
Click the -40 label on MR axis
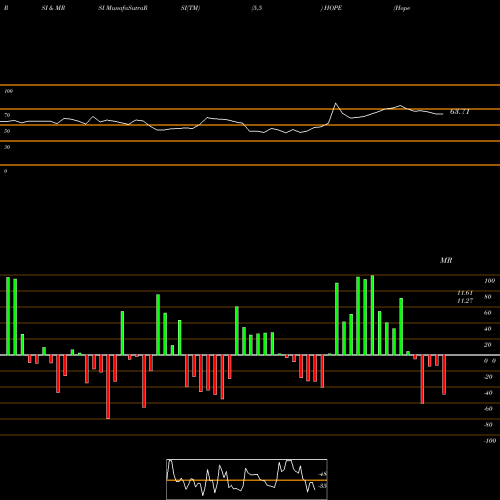tap(488, 393)
